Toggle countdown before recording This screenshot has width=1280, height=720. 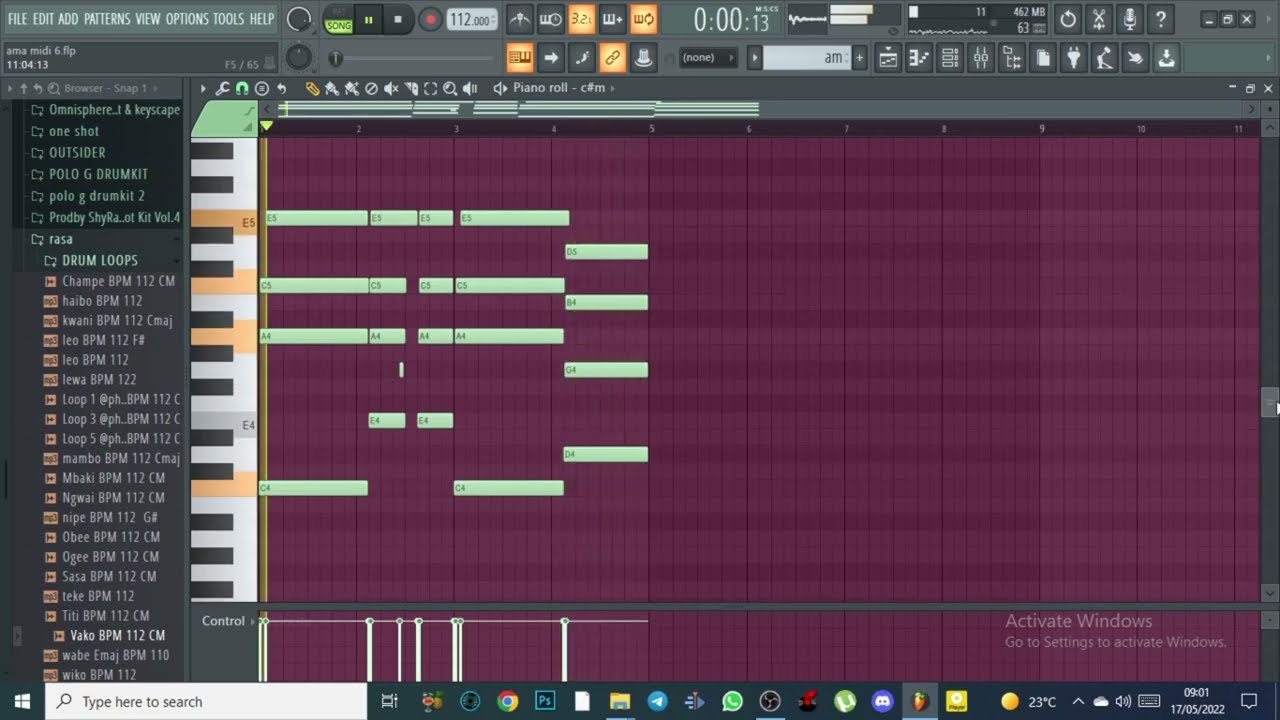coord(581,19)
